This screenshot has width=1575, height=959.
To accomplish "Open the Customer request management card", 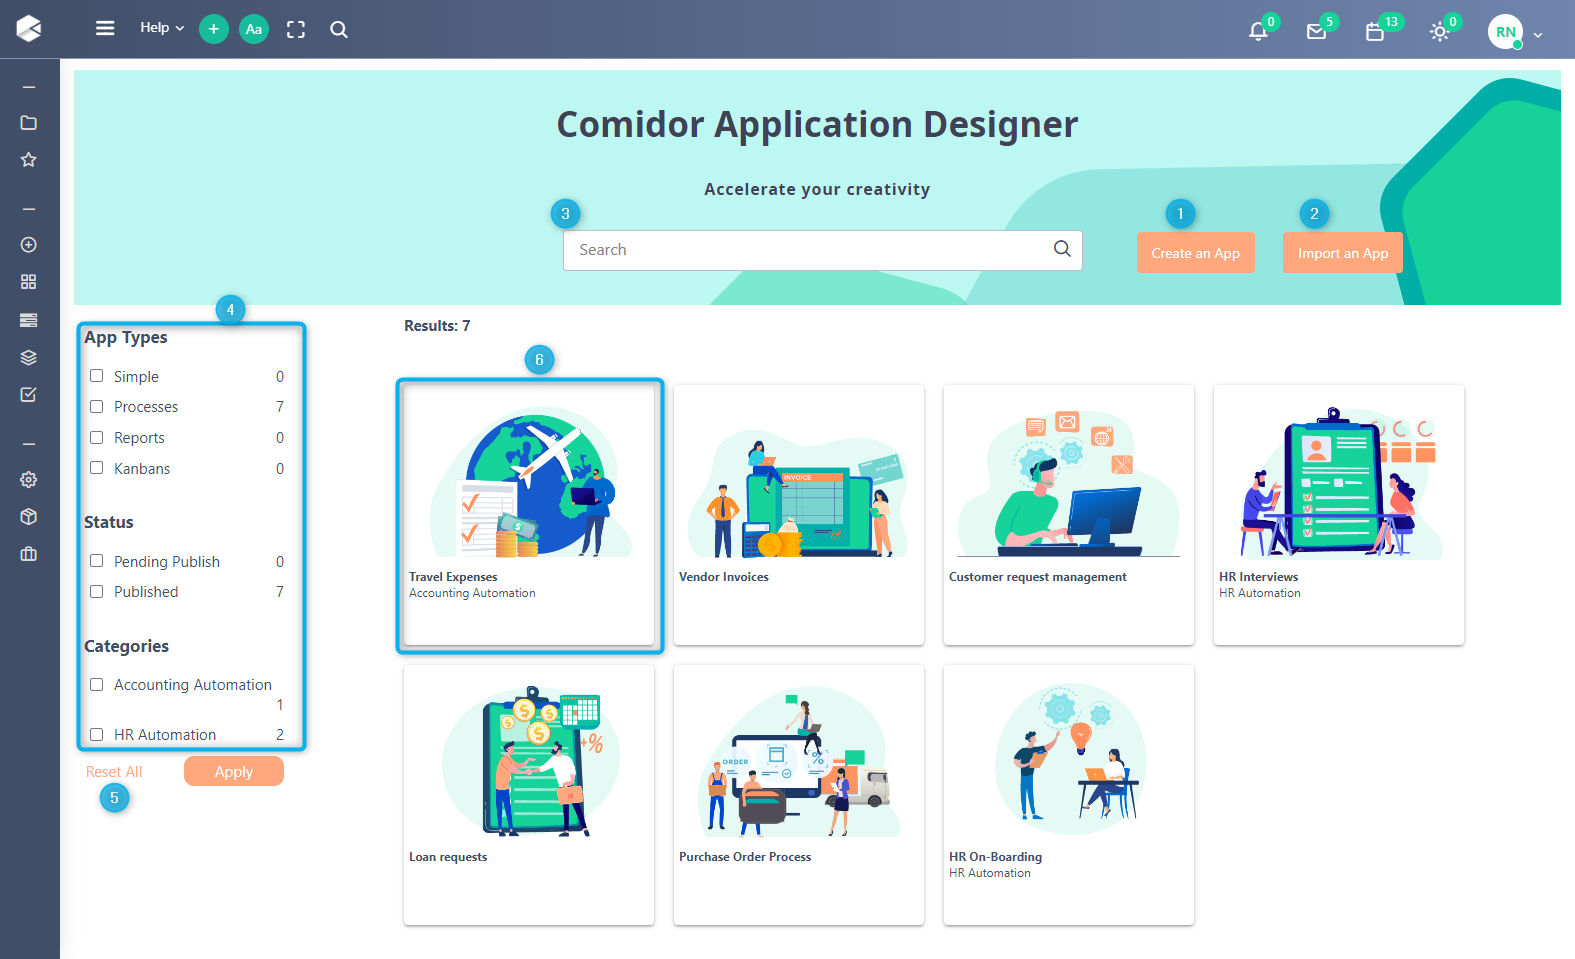I will click(1069, 515).
